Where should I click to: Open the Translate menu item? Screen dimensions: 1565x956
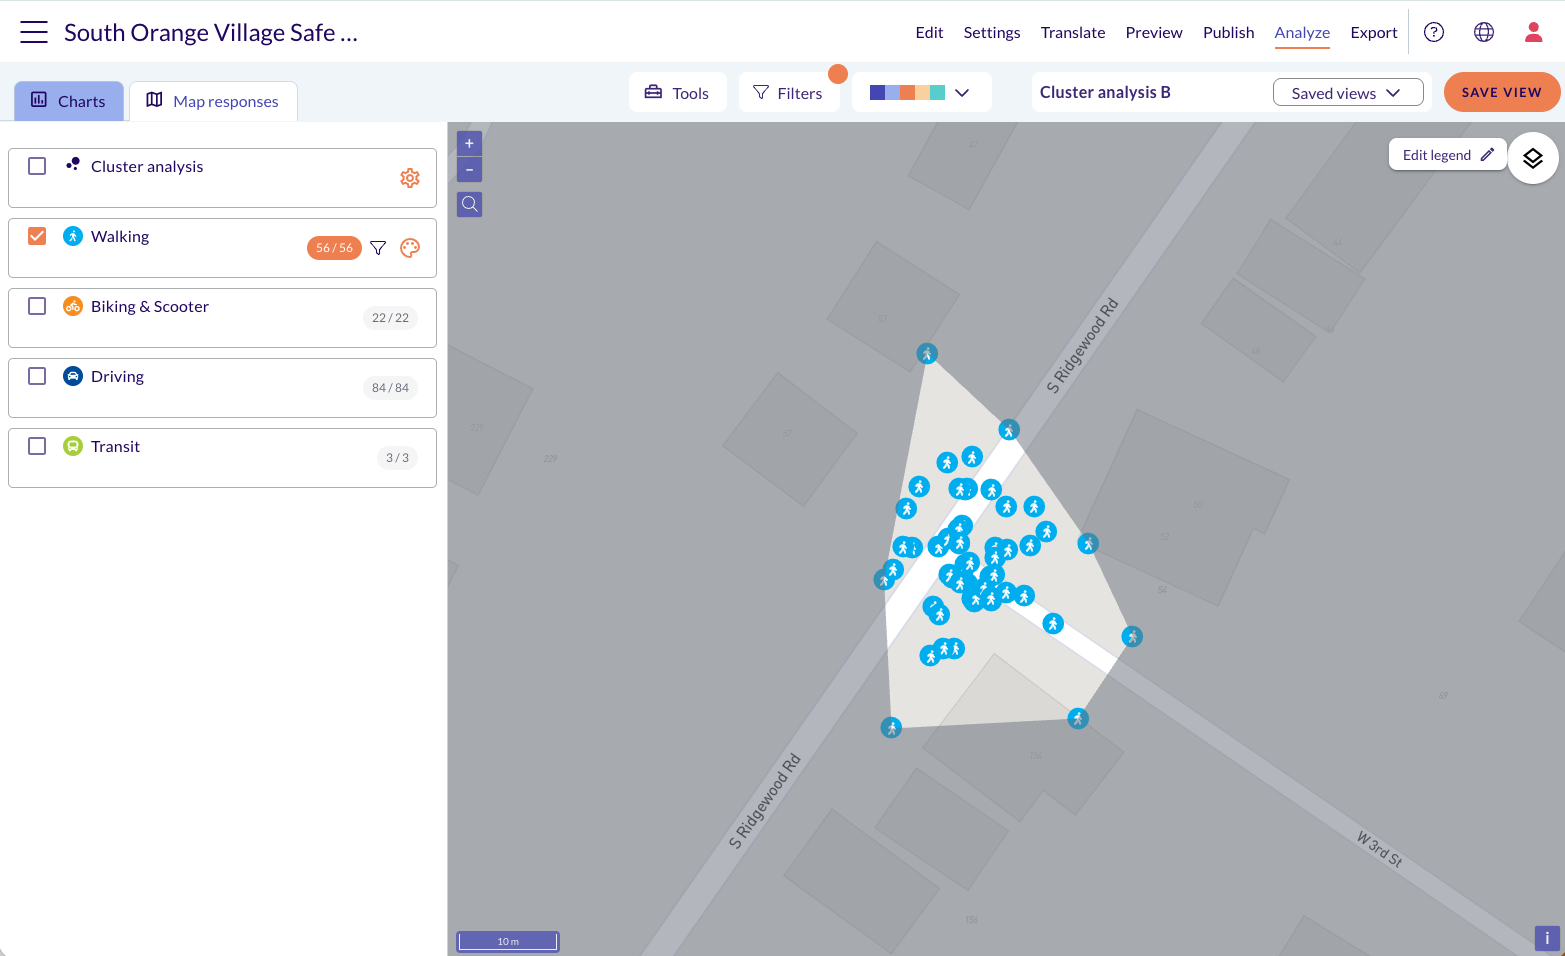[1073, 32]
